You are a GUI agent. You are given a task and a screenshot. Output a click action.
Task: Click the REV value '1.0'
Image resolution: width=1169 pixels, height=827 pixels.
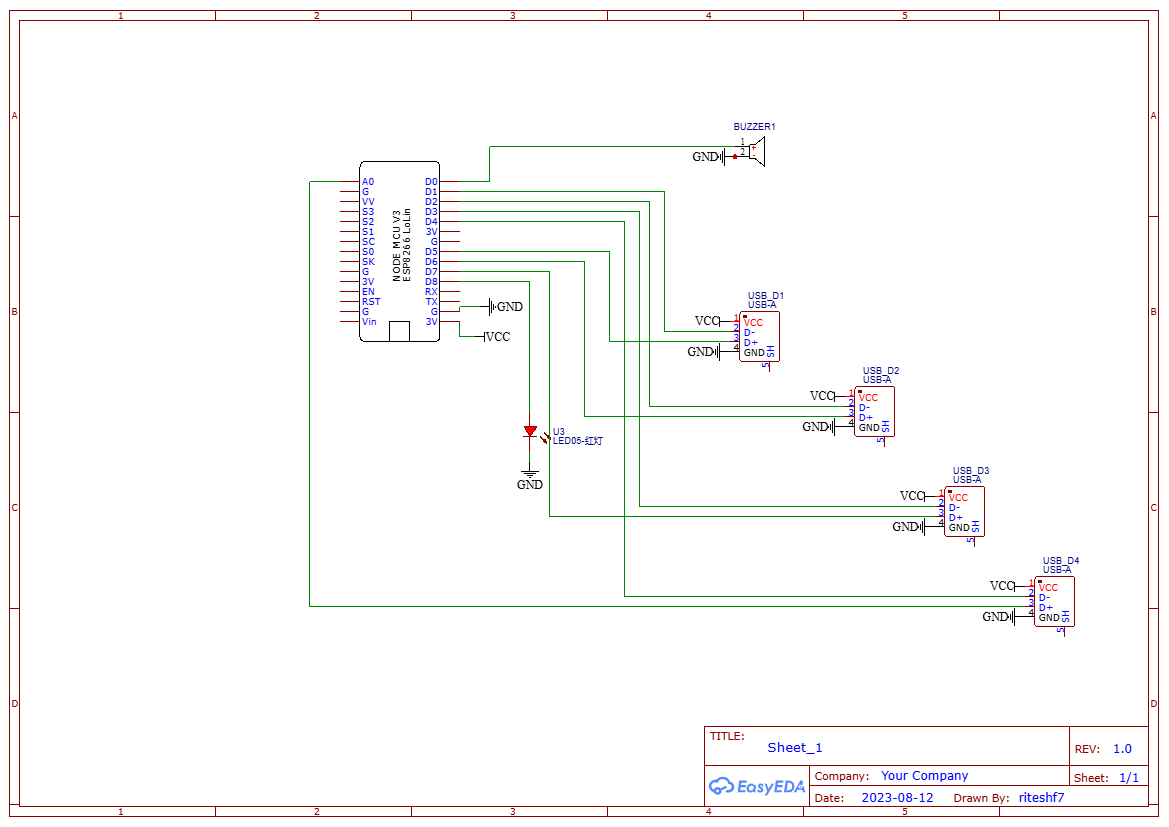click(x=1122, y=749)
